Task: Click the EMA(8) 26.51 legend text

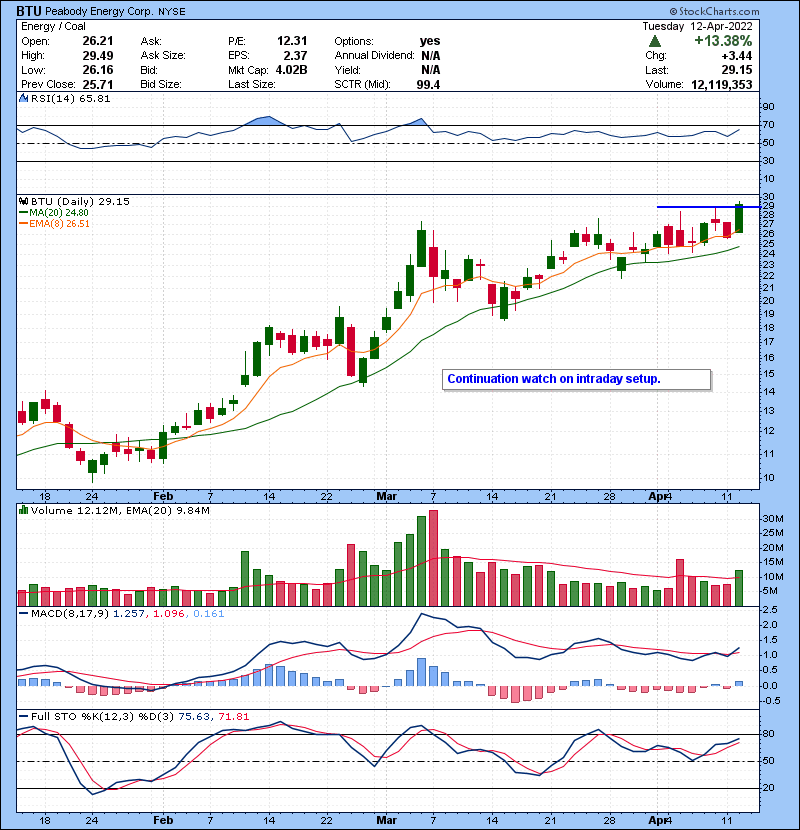Action: 59,224
